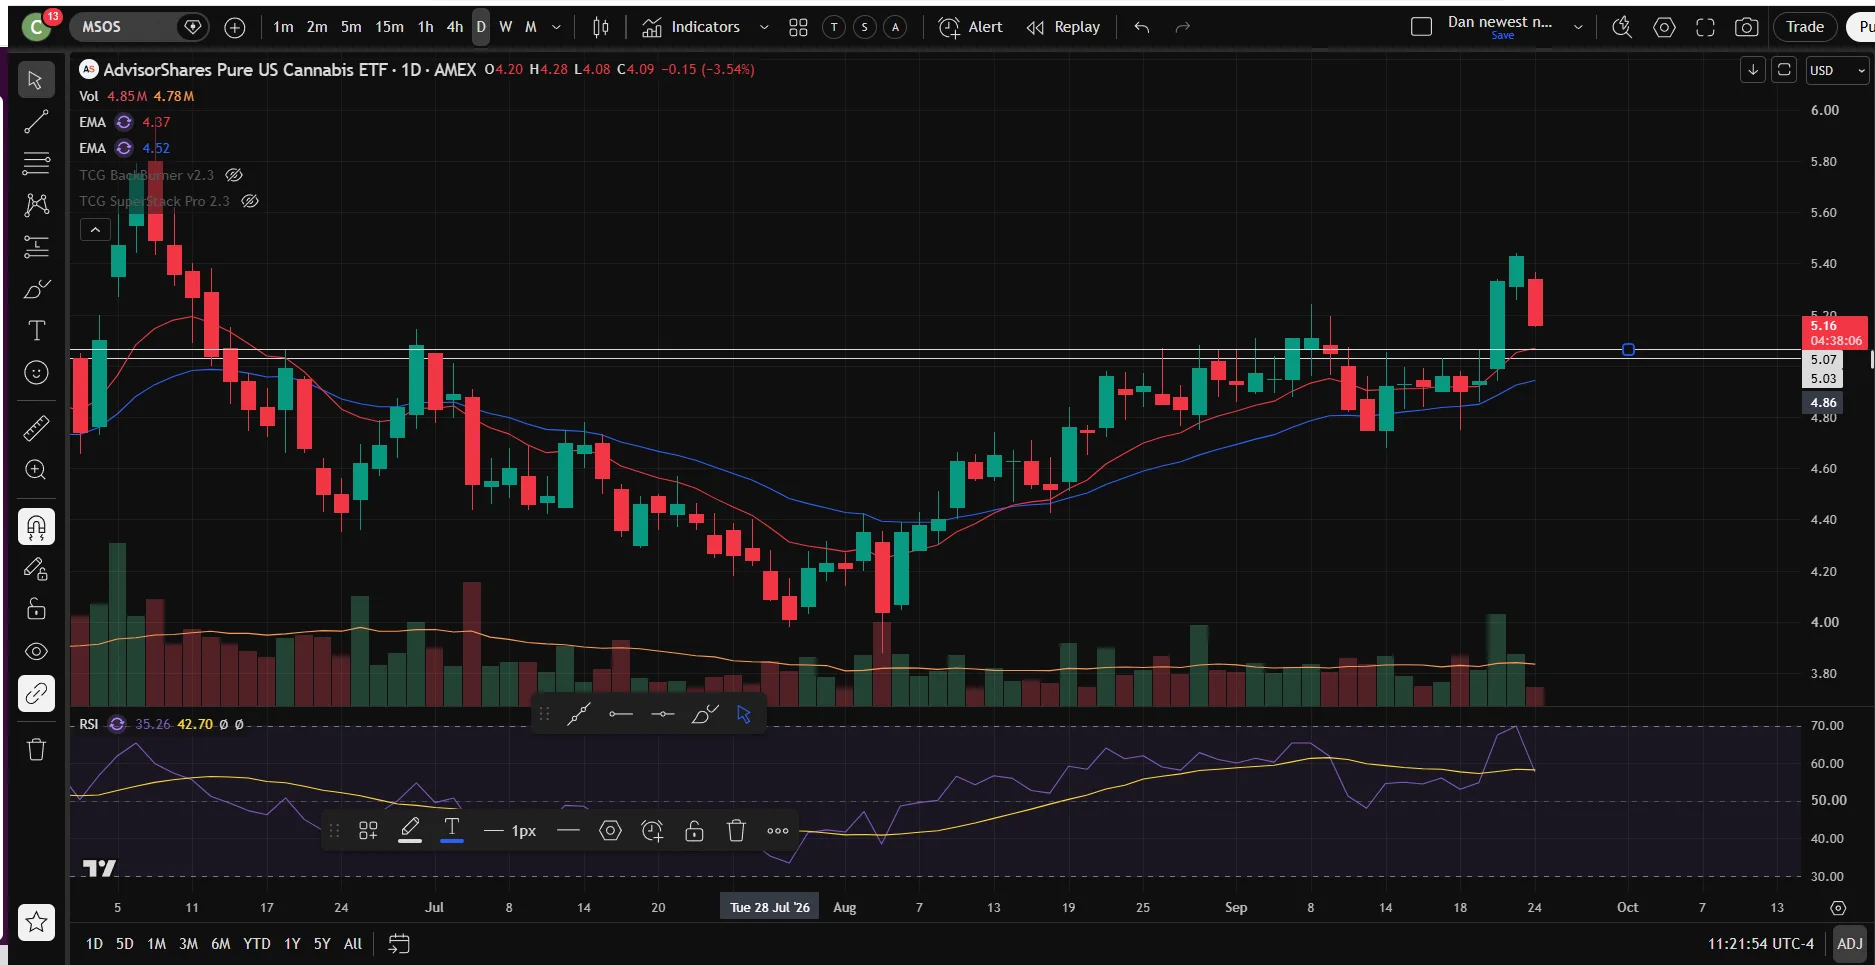Switch to the 15m timeframe
Screen dimensions: 1875x965
point(389,27)
